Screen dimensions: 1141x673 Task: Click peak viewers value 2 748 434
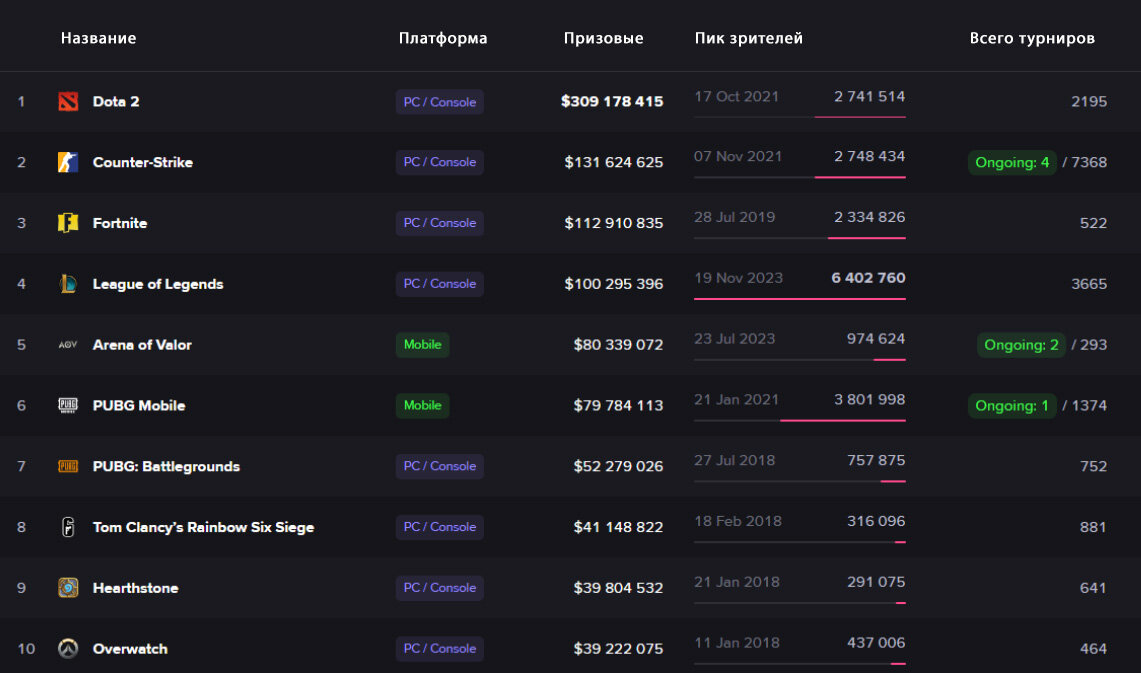870,156
